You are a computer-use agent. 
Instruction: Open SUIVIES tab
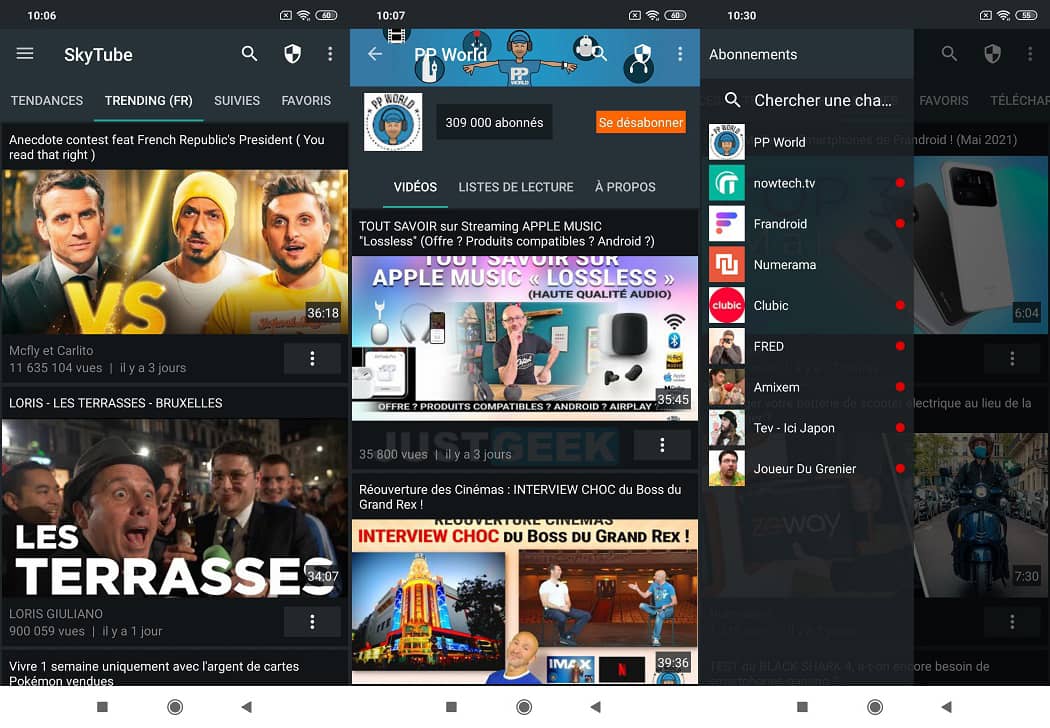237,100
